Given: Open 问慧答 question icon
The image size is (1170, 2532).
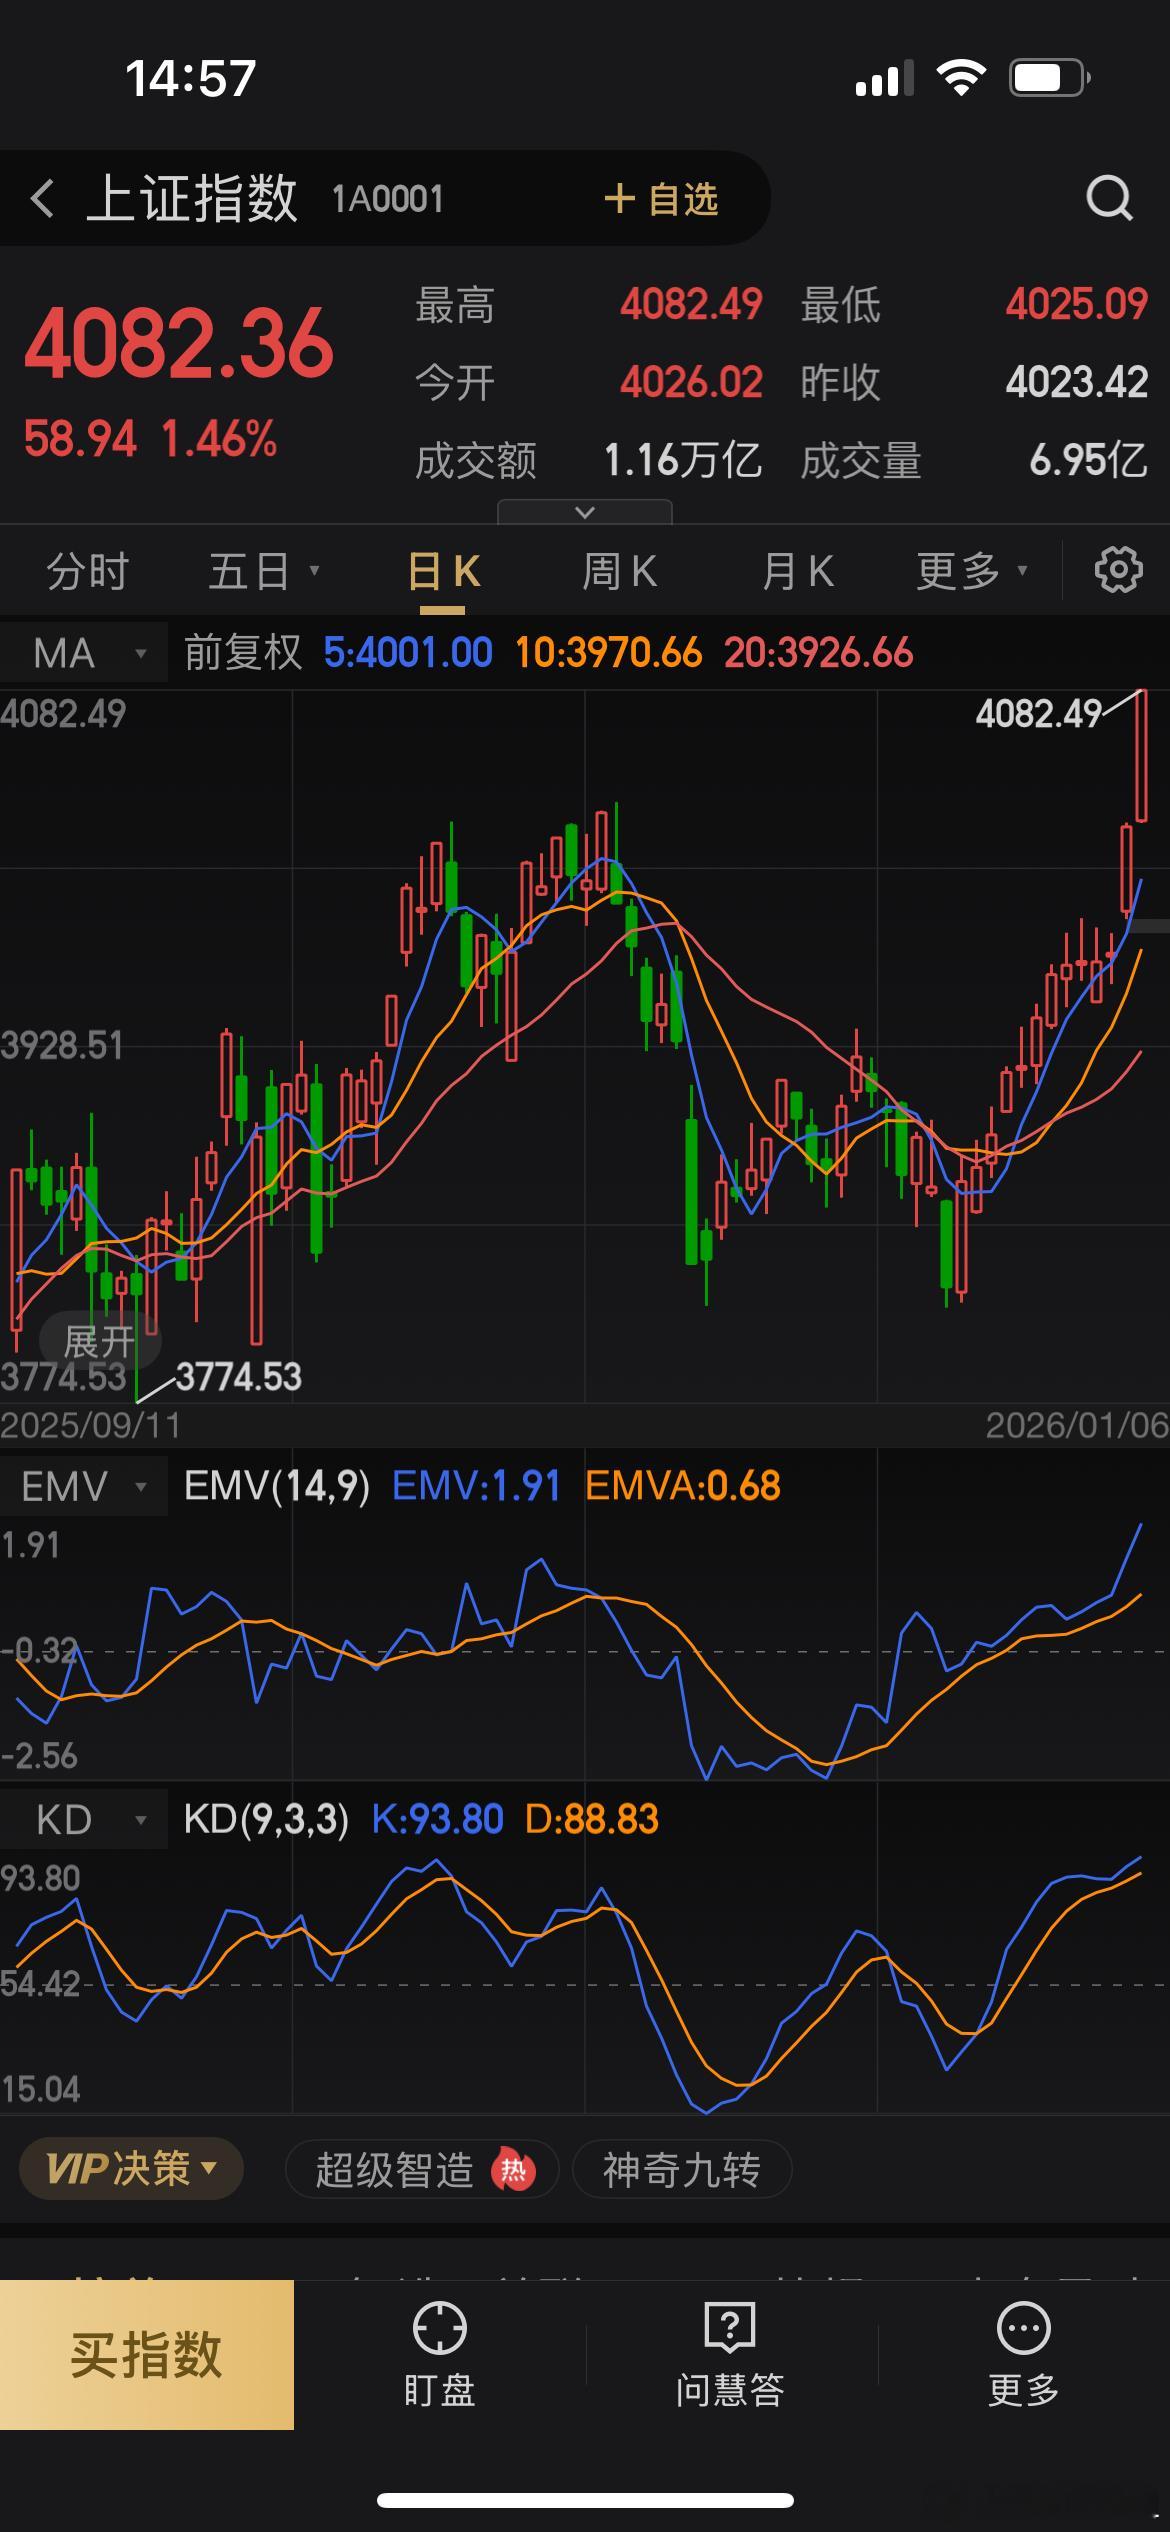Looking at the screenshot, I should 730,2328.
